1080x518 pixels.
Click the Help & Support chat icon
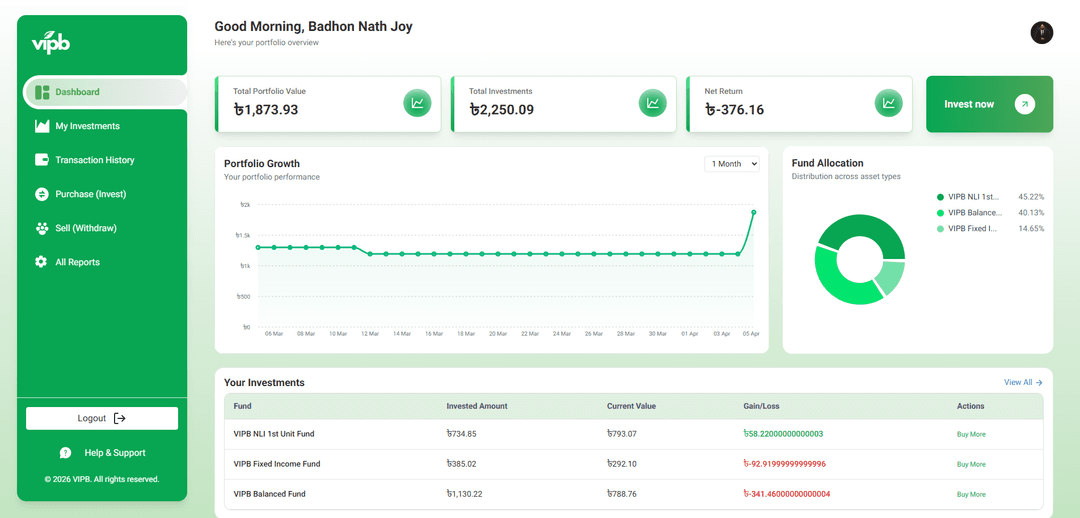[x=65, y=453]
